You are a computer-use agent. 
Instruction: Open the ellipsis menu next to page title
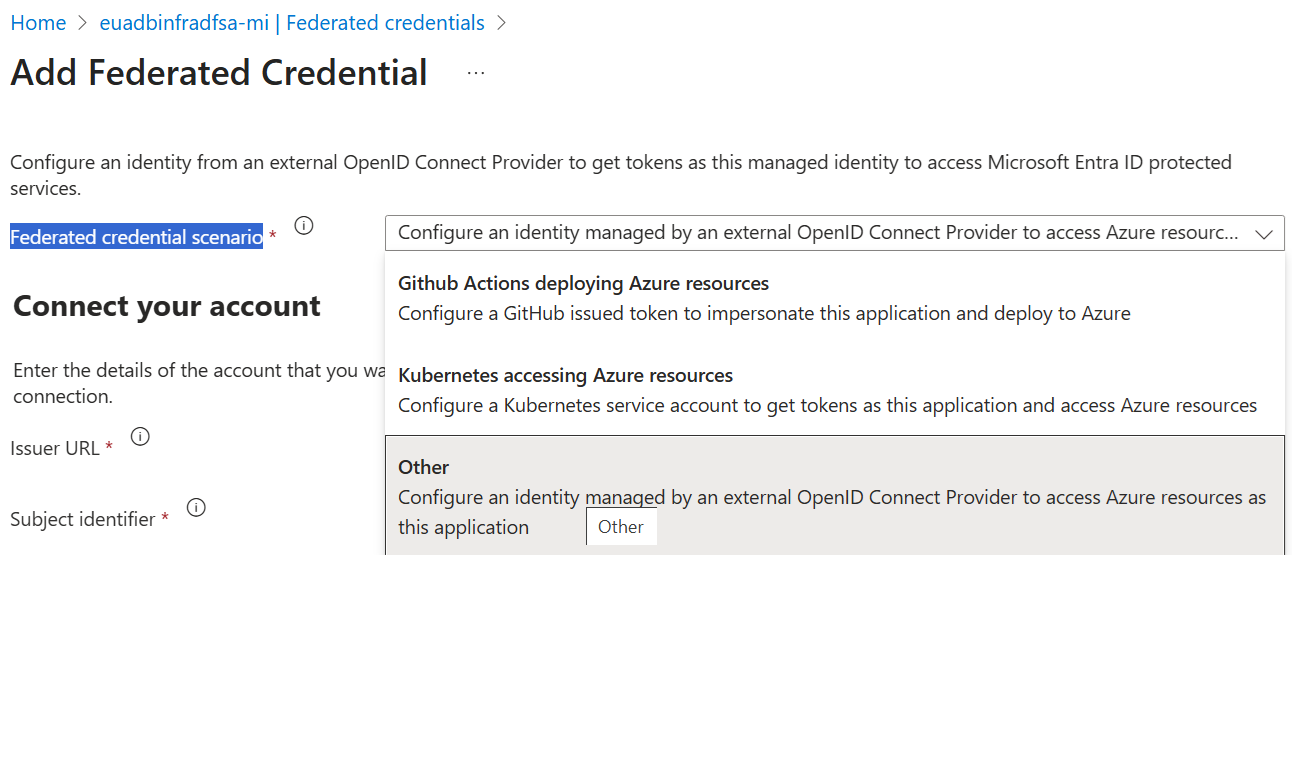475,72
